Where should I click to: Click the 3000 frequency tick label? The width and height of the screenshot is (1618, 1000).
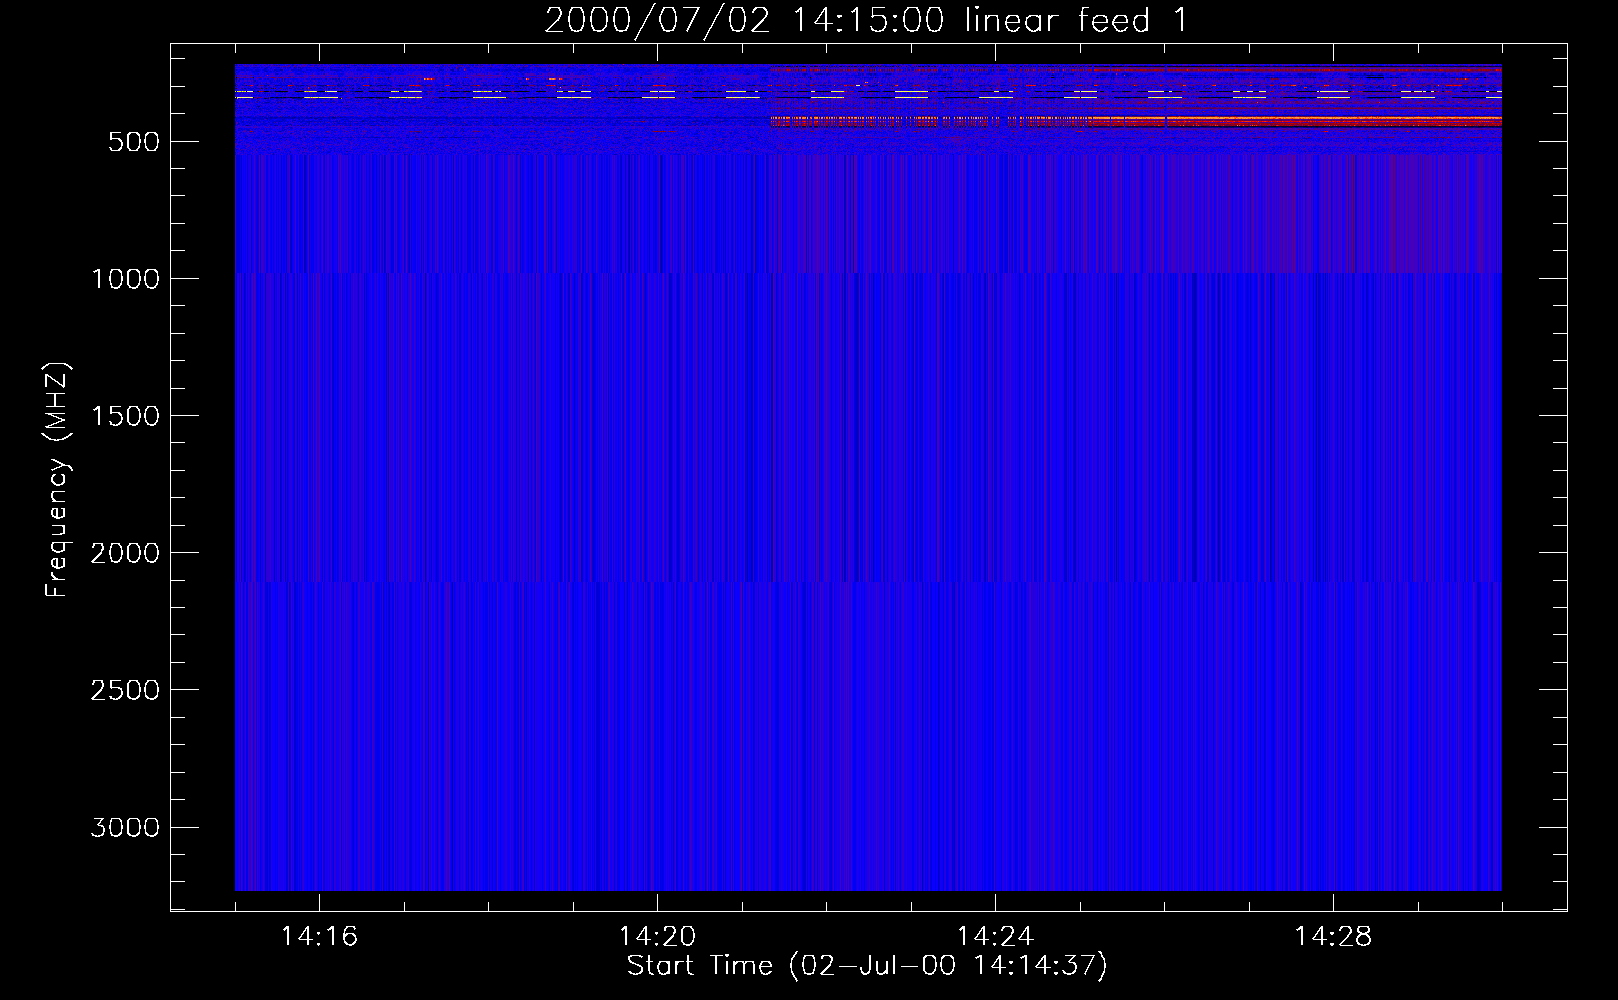125,828
